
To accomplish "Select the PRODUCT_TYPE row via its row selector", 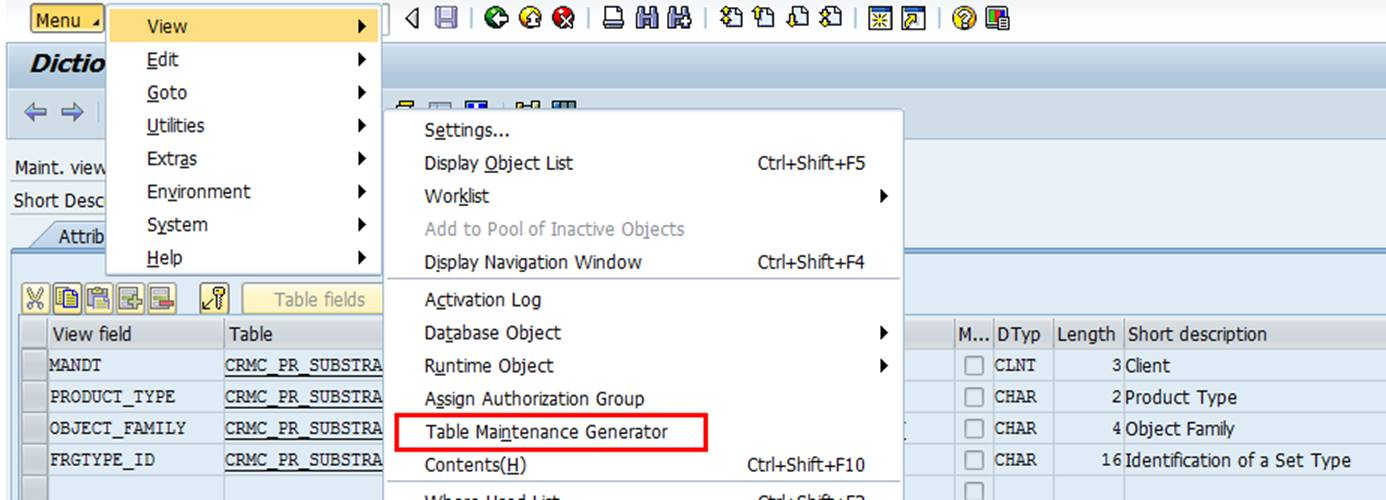I will click(x=34, y=397).
